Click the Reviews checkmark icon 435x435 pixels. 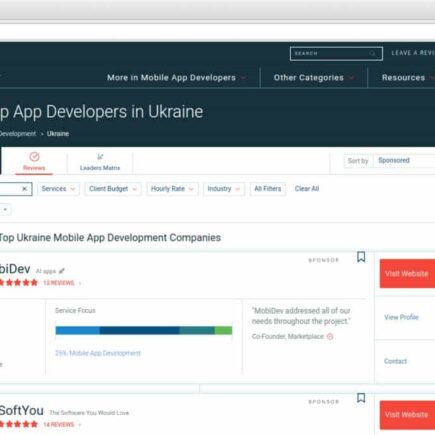pyautogui.click(x=34, y=157)
